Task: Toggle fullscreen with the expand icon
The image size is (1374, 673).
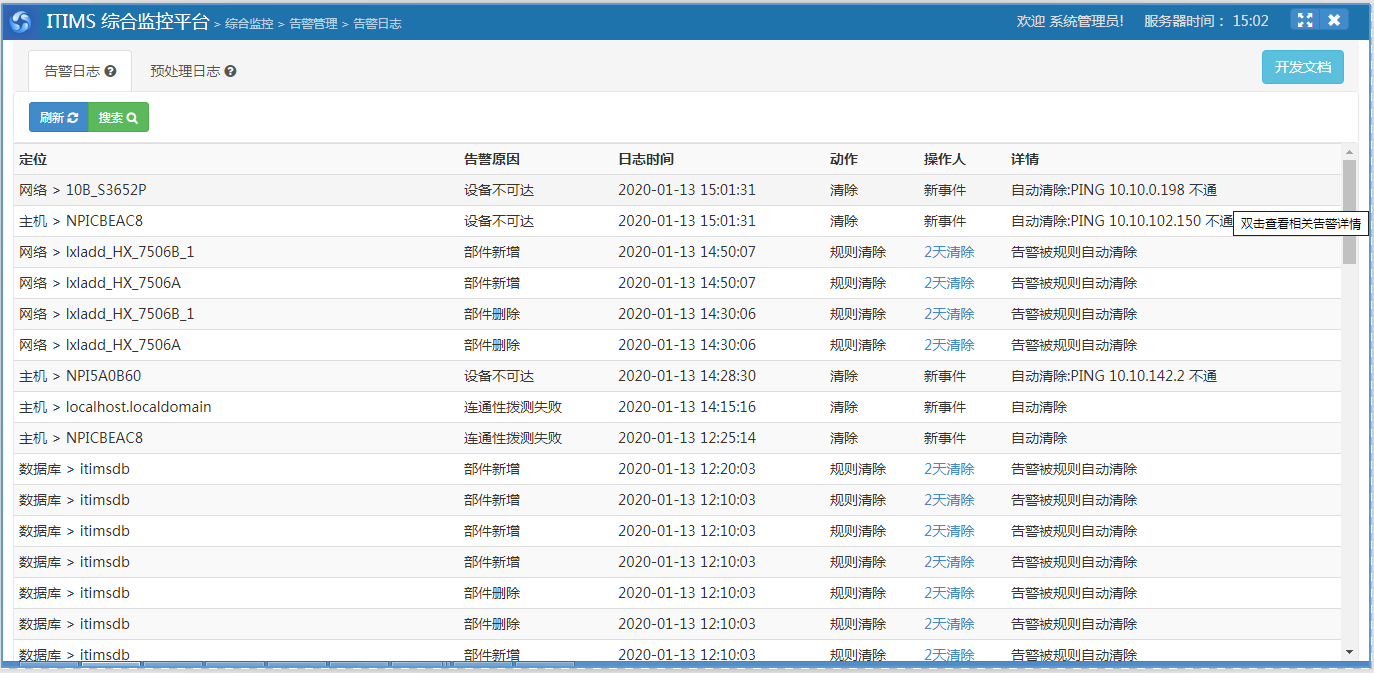Action: 1304,20
